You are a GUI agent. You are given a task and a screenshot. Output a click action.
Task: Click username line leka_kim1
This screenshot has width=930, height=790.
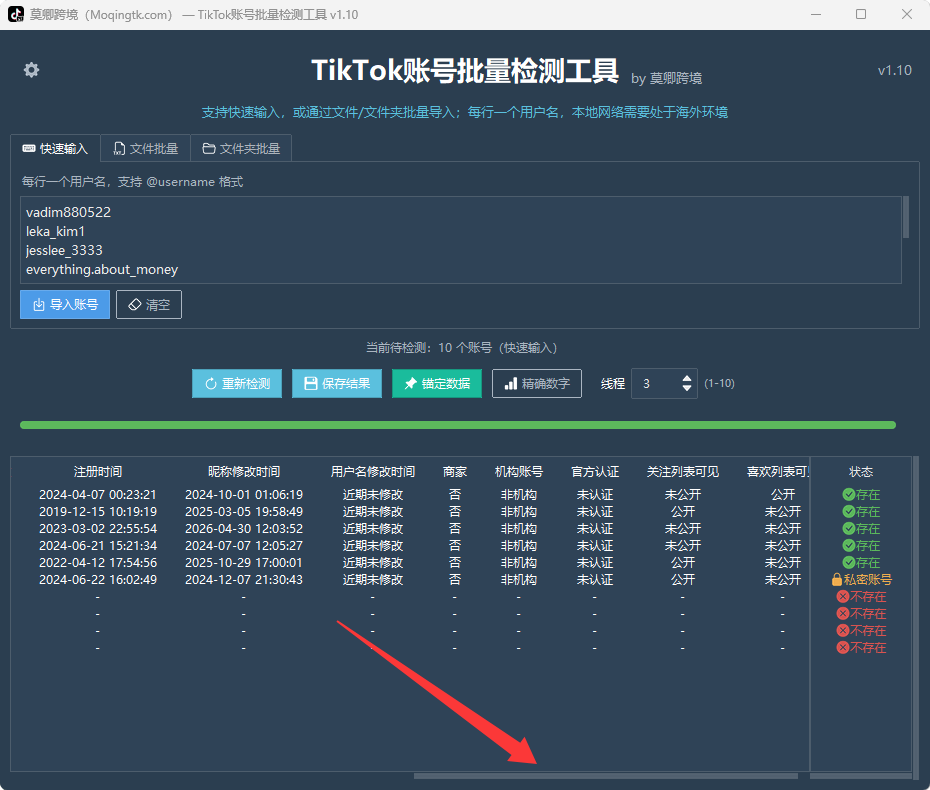[x=55, y=231]
